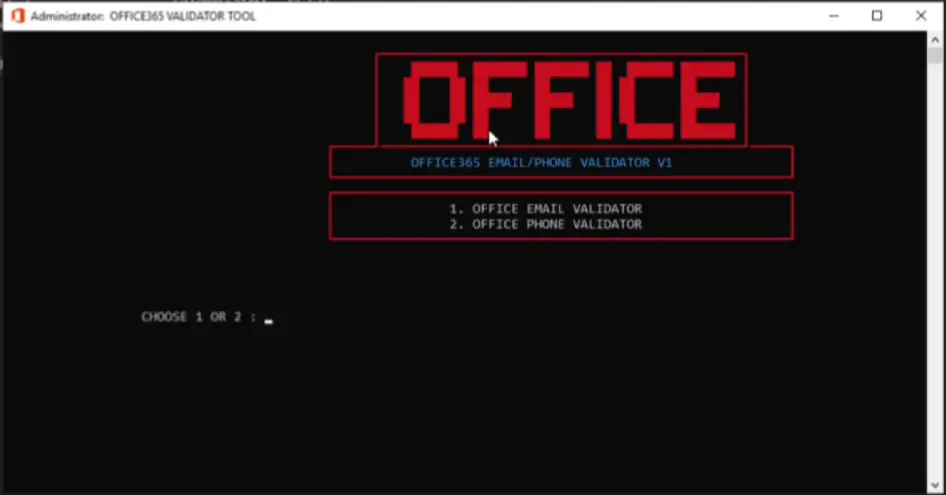Click the Office icon in title bar
Screen dimensions: 946x495
coord(18,16)
